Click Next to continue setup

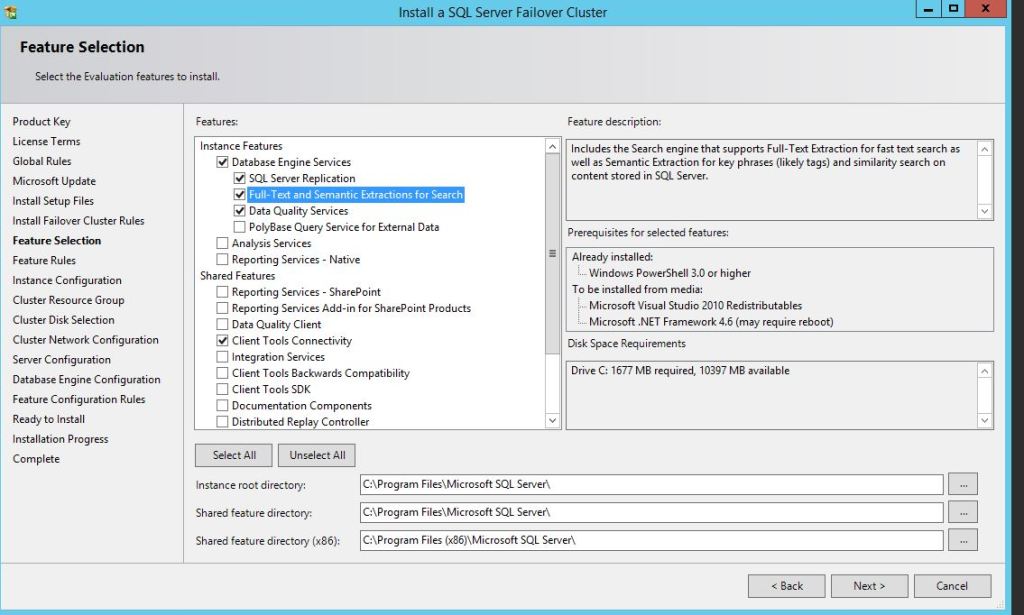[868, 586]
